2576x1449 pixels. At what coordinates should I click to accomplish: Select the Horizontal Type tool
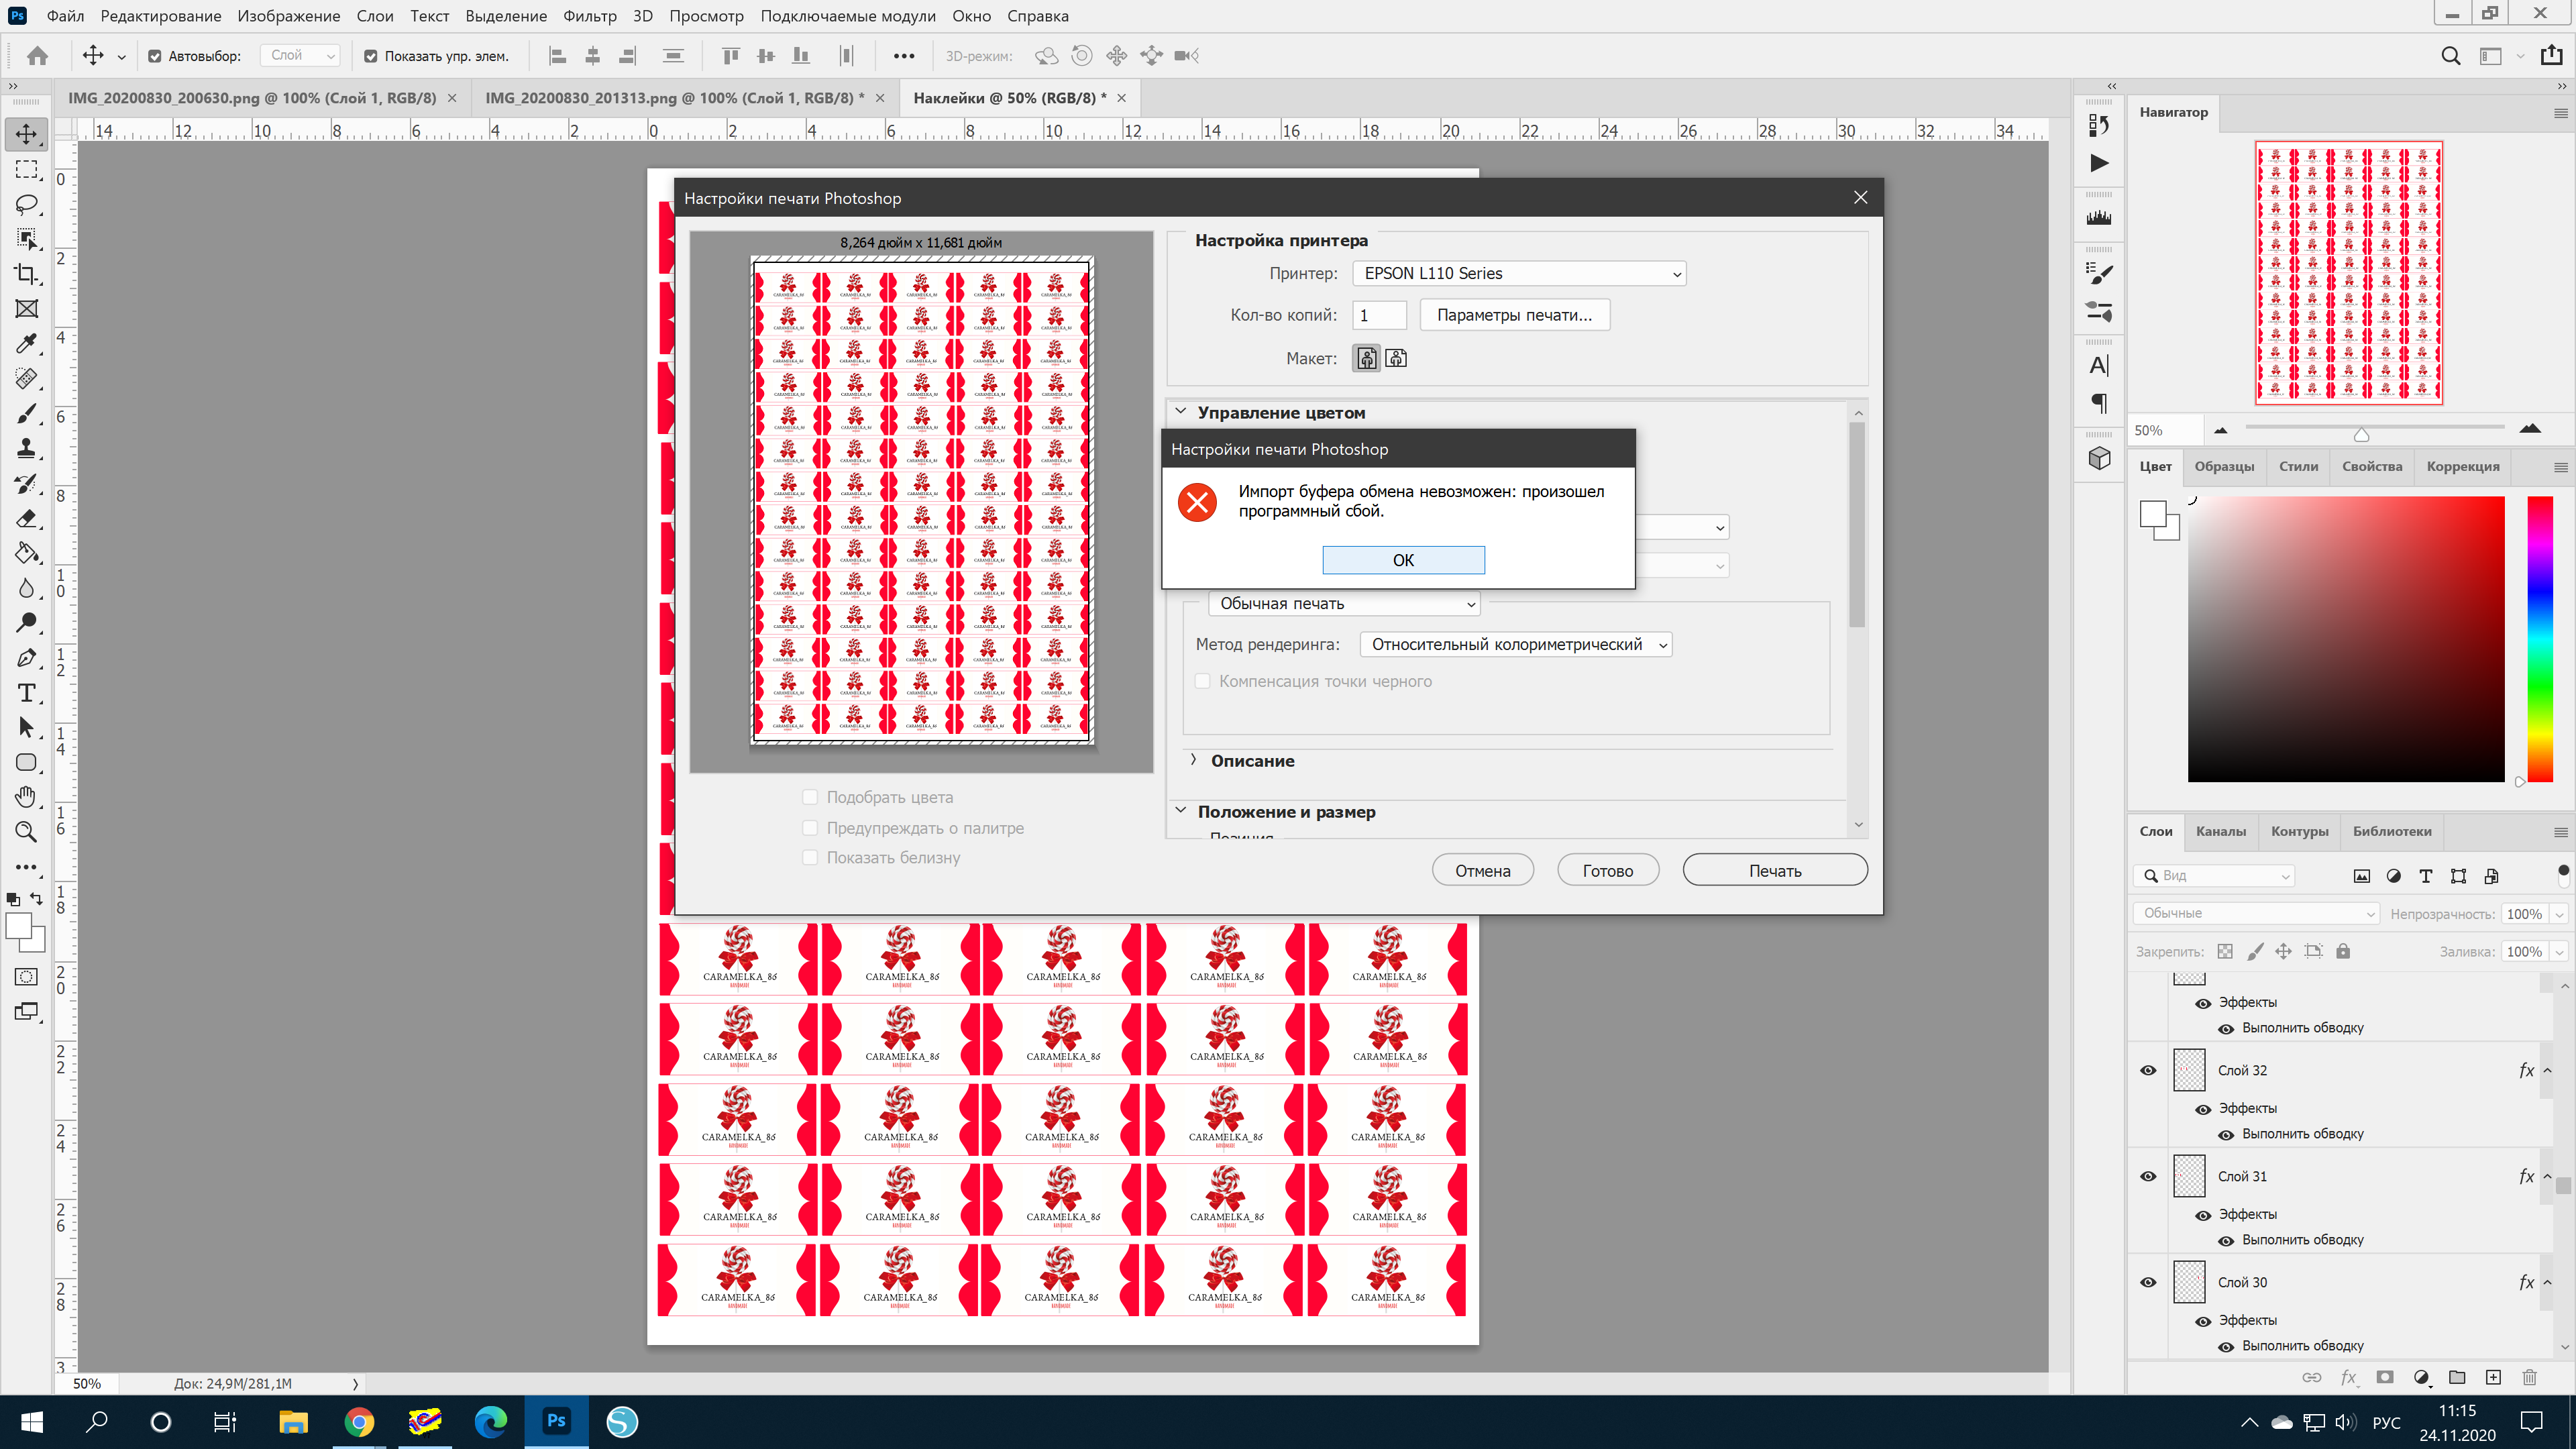[x=27, y=693]
